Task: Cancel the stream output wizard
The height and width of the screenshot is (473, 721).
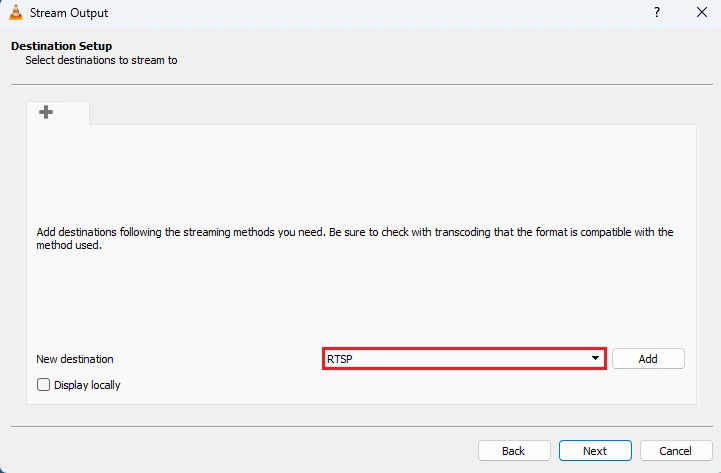Action: pos(675,451)
